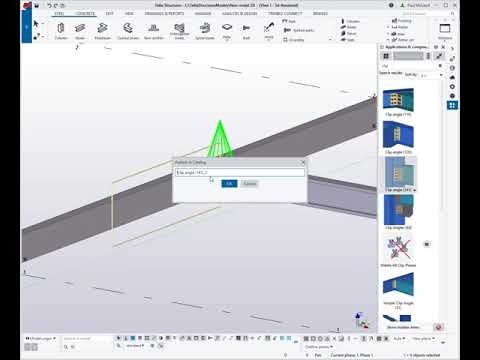Select the Spiral beam tool
This screenshot has width=480, height=360.
(x=205, y=31)
